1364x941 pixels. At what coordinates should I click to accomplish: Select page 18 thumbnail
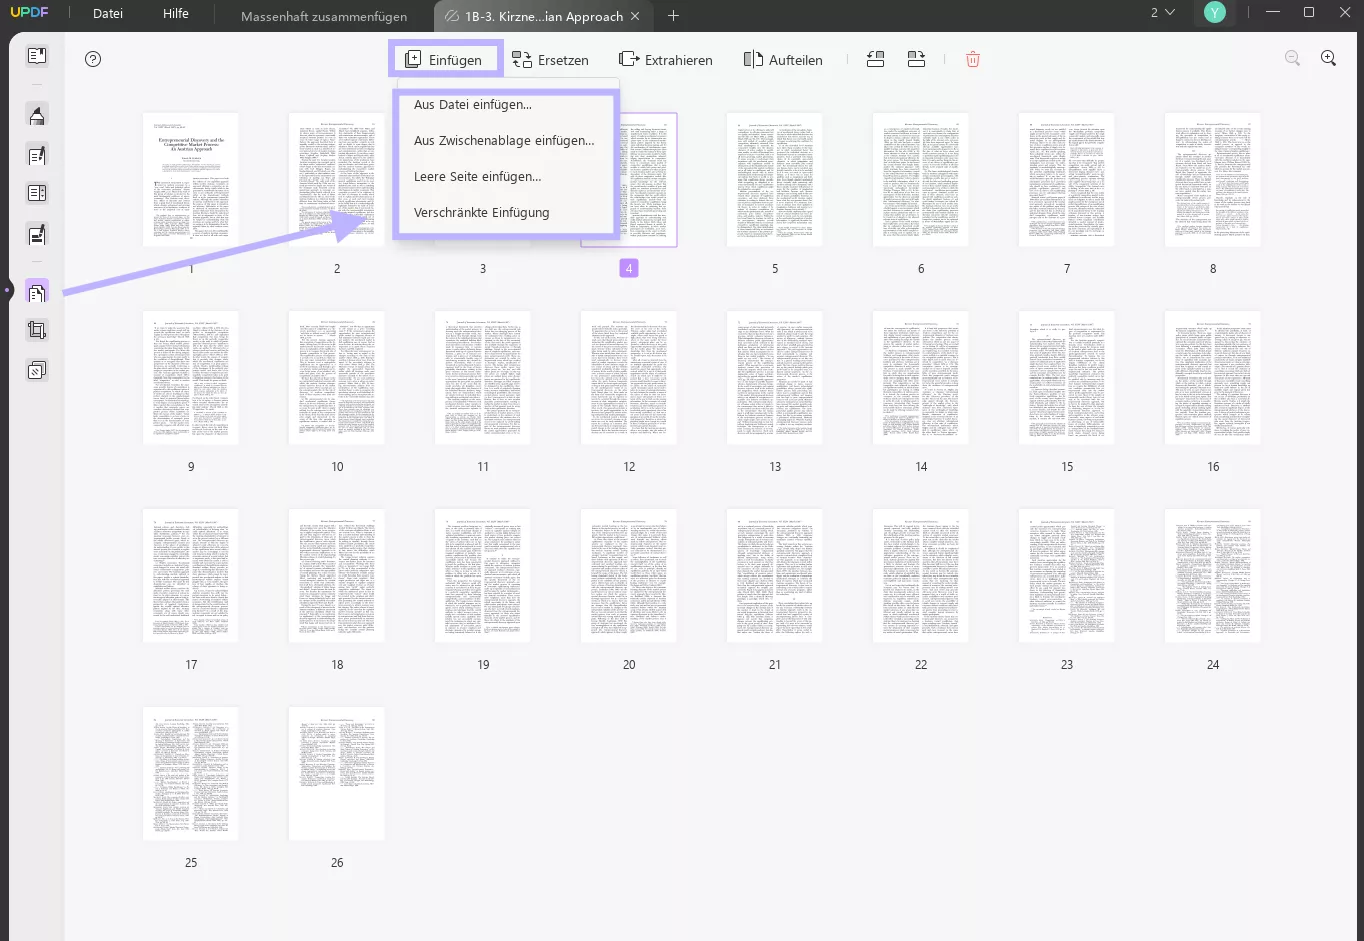point(337,576)
